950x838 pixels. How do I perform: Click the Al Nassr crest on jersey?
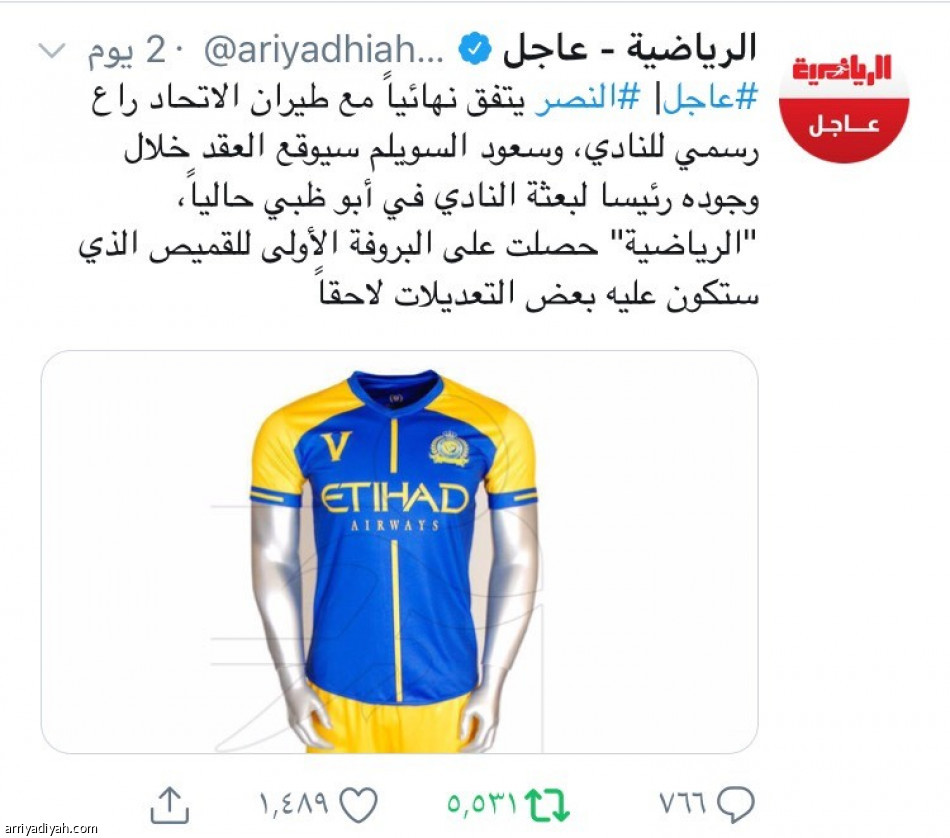449,449
